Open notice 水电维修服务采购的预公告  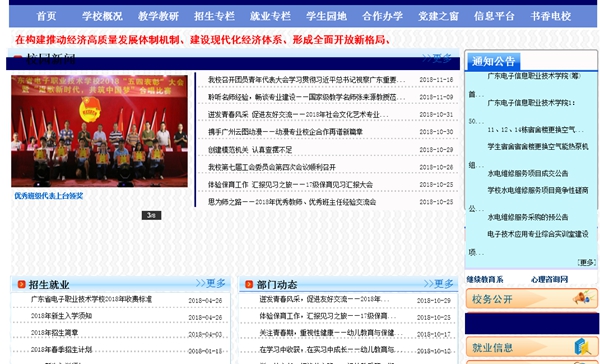tap(528, 217)
